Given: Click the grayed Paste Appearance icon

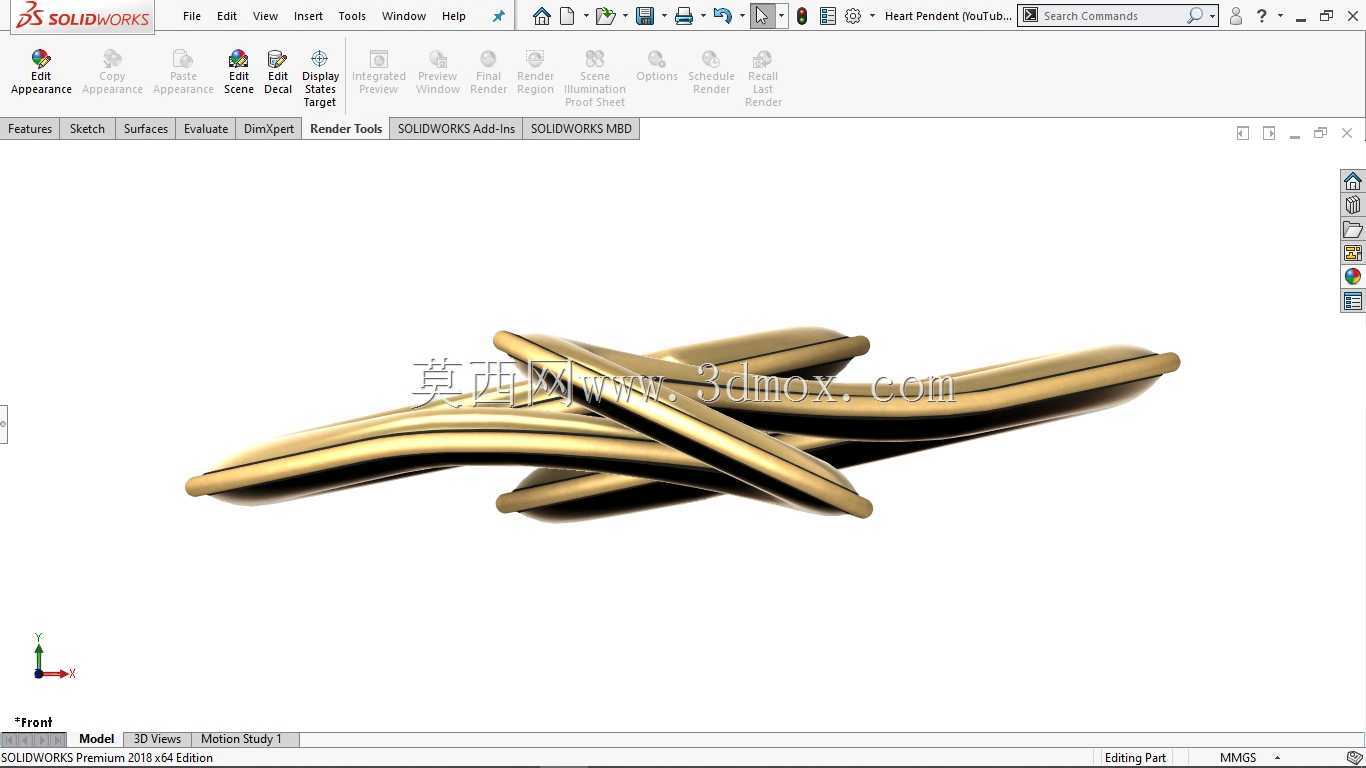Looking at the screenshot, I should pyautogui.click(x=183, y=59).
